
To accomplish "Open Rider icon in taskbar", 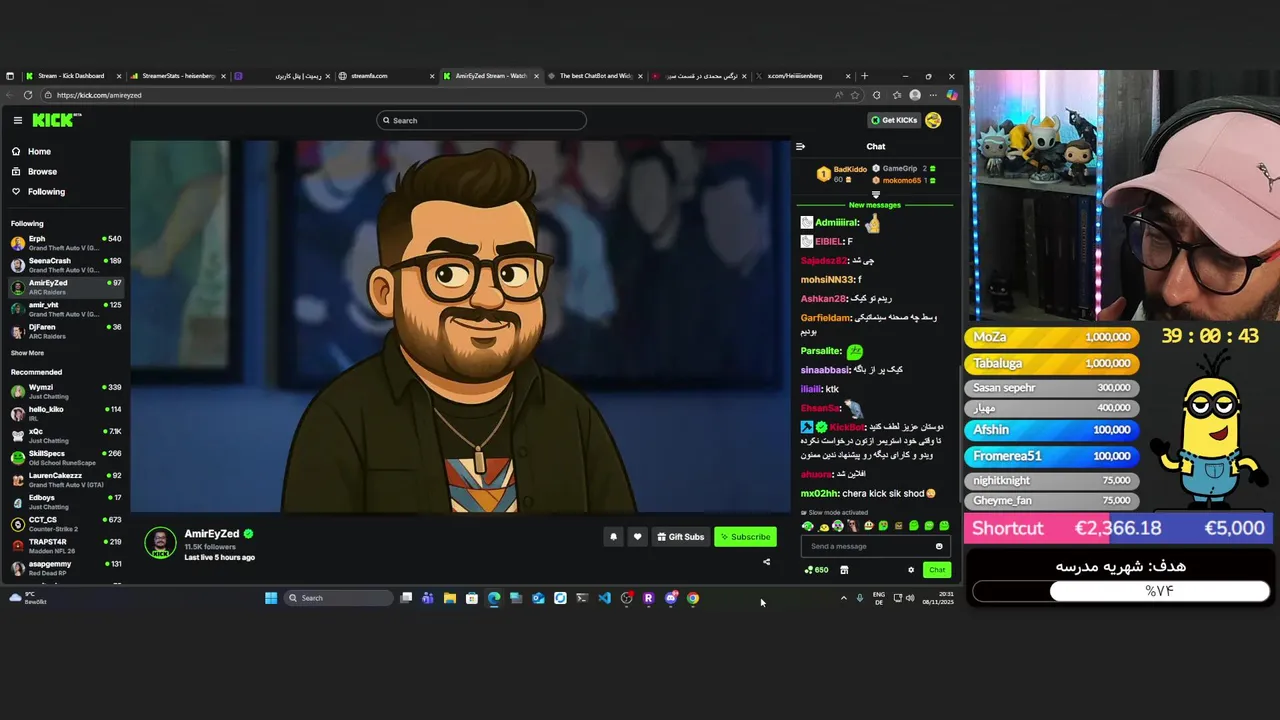I will (x=648, y=598).
